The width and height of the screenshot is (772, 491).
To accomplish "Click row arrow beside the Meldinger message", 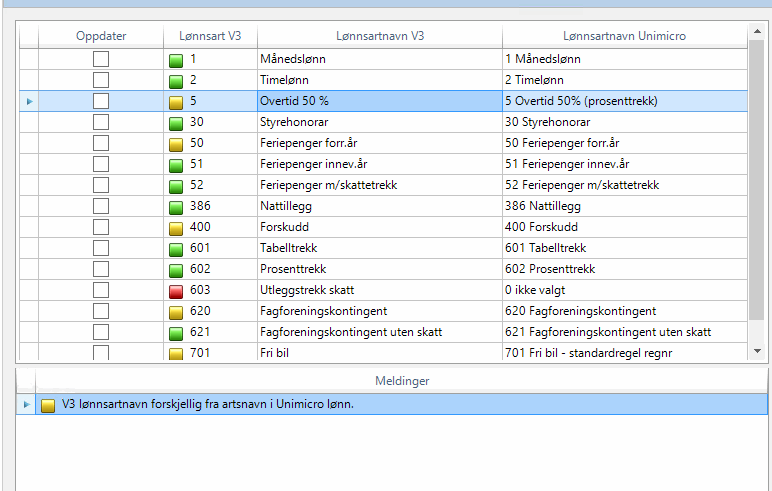I will click(26, 405).
